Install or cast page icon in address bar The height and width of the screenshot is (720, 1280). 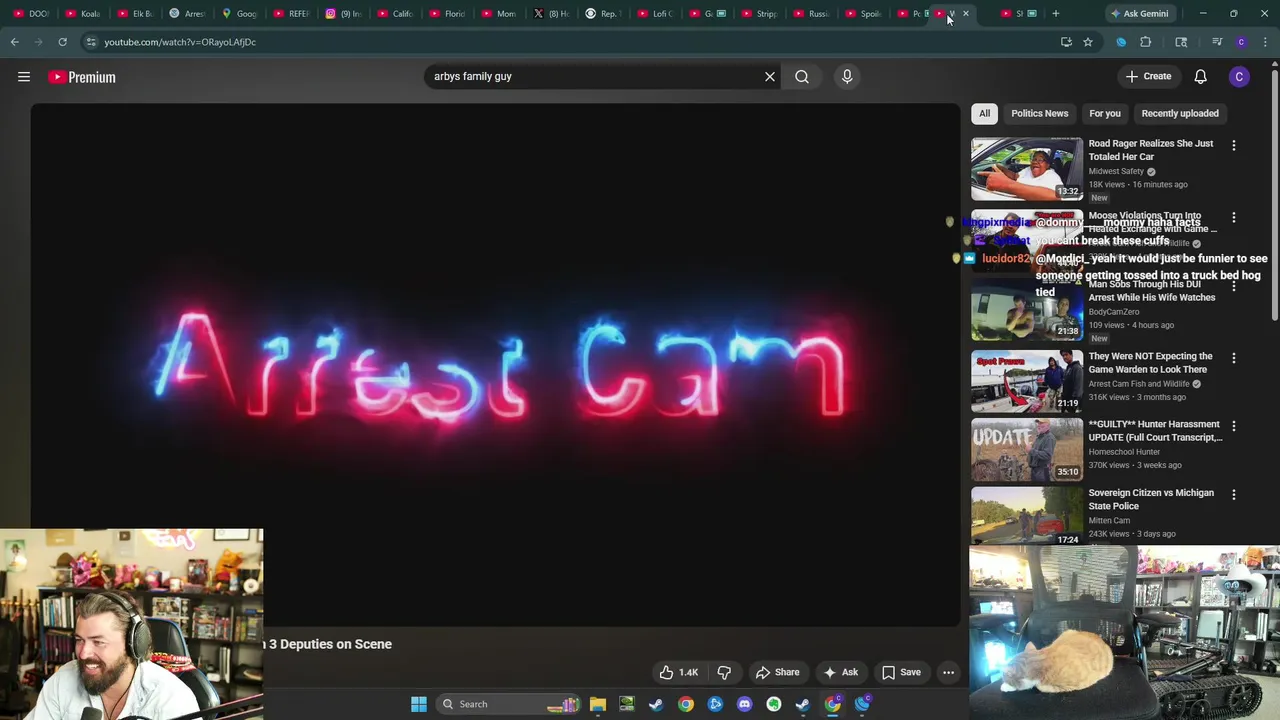(x=1066, y=42)
